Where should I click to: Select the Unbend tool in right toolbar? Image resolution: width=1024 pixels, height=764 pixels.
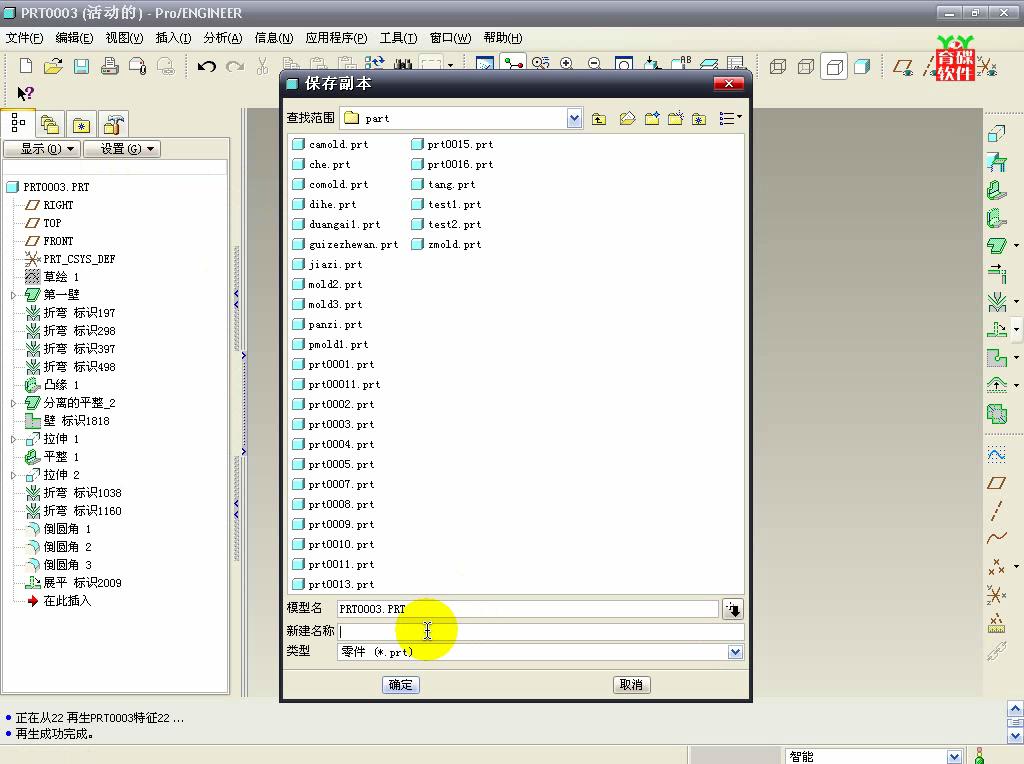tap(997, 330)
